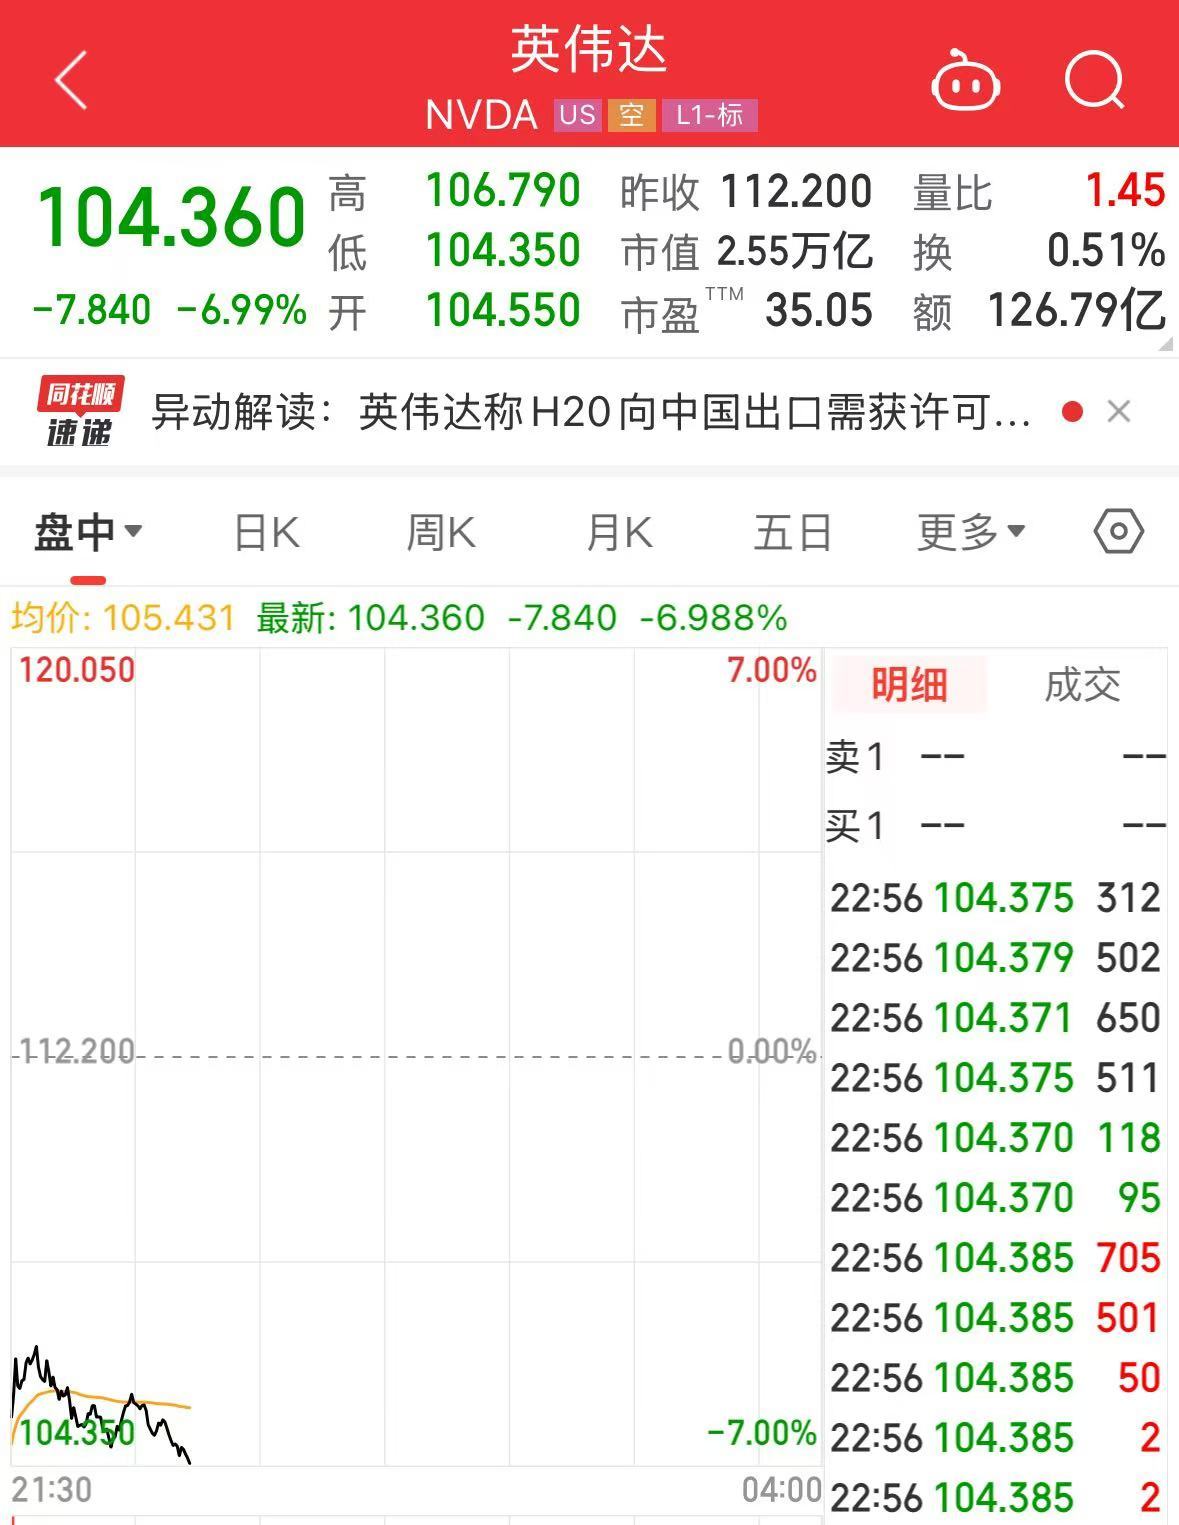The height and width of the screenshot is (1525, 1179).
Task: Tap the 120.050 upper chart label
Action: pyautogui.click(x=77, y=669)
